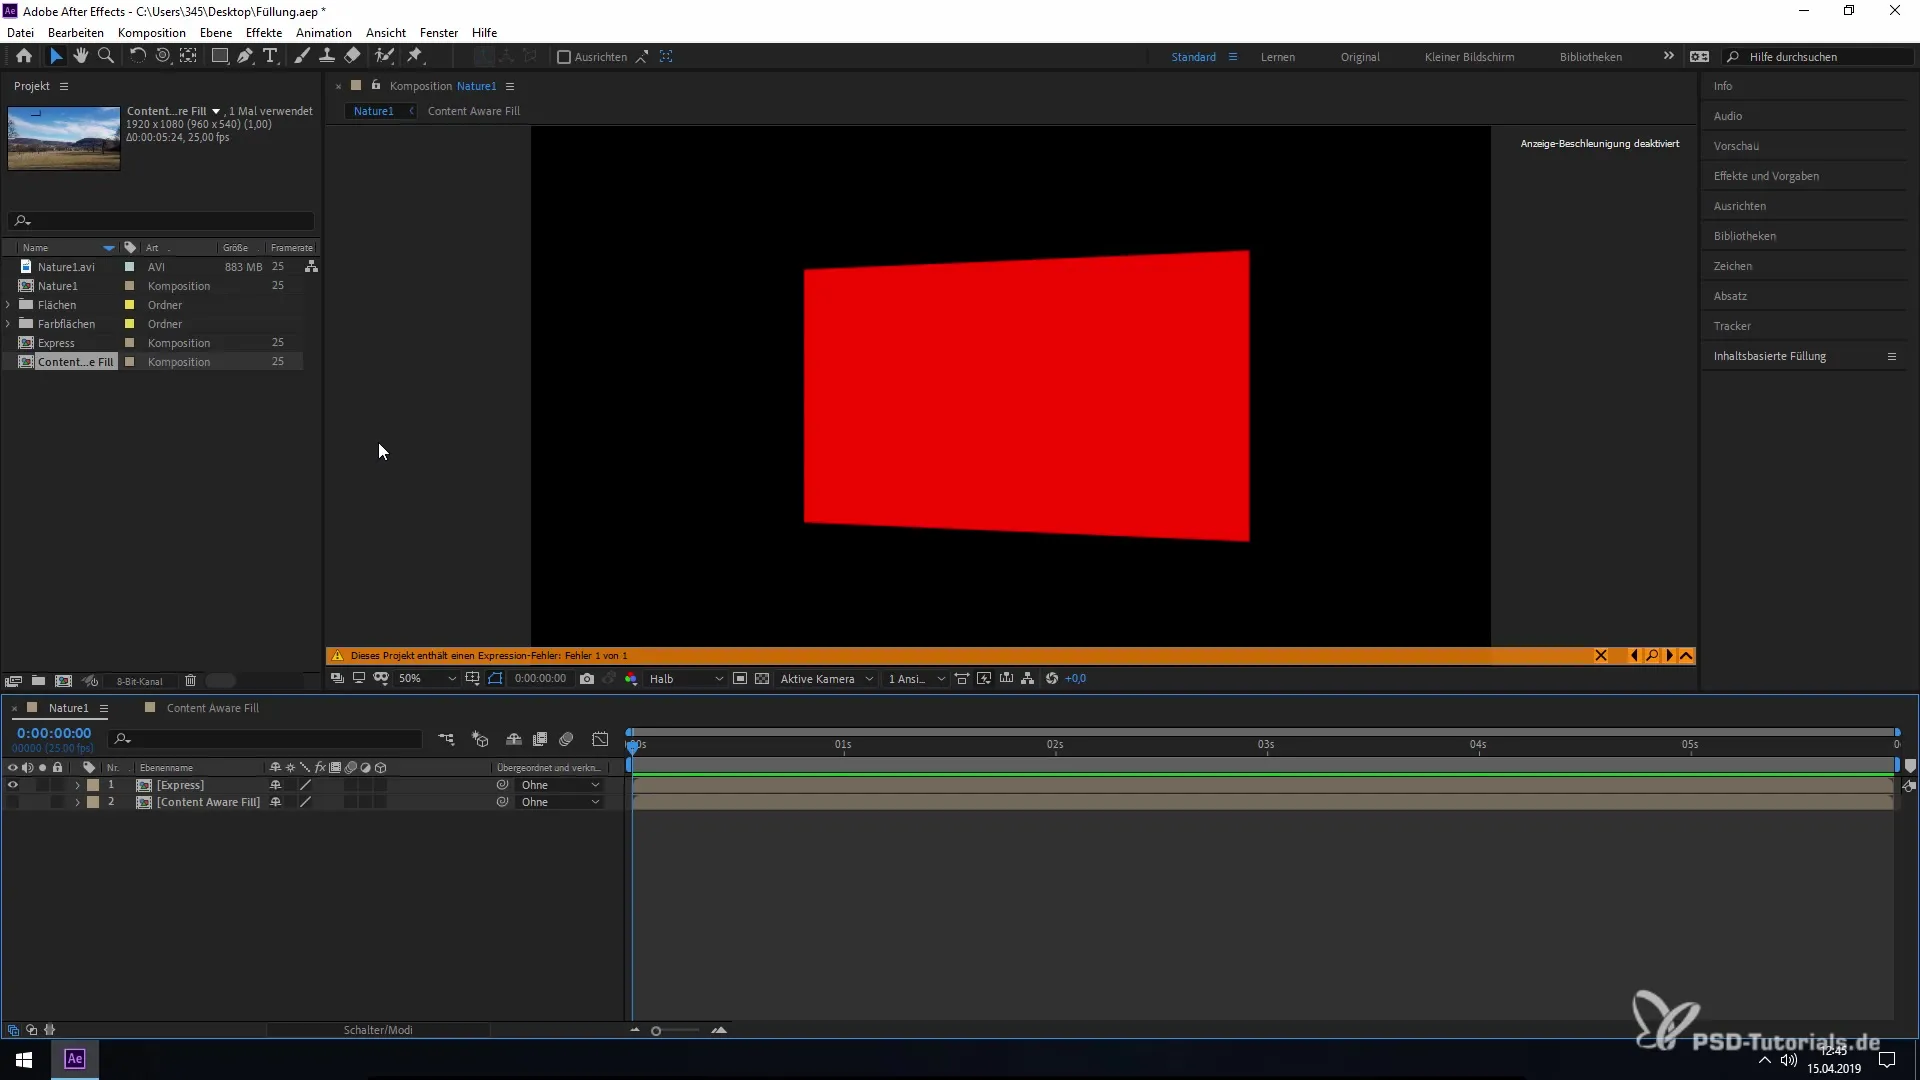Open the 50% magnification dropdown
The width and height of the screenshot is (1920, 1080).
pos(427,679)
